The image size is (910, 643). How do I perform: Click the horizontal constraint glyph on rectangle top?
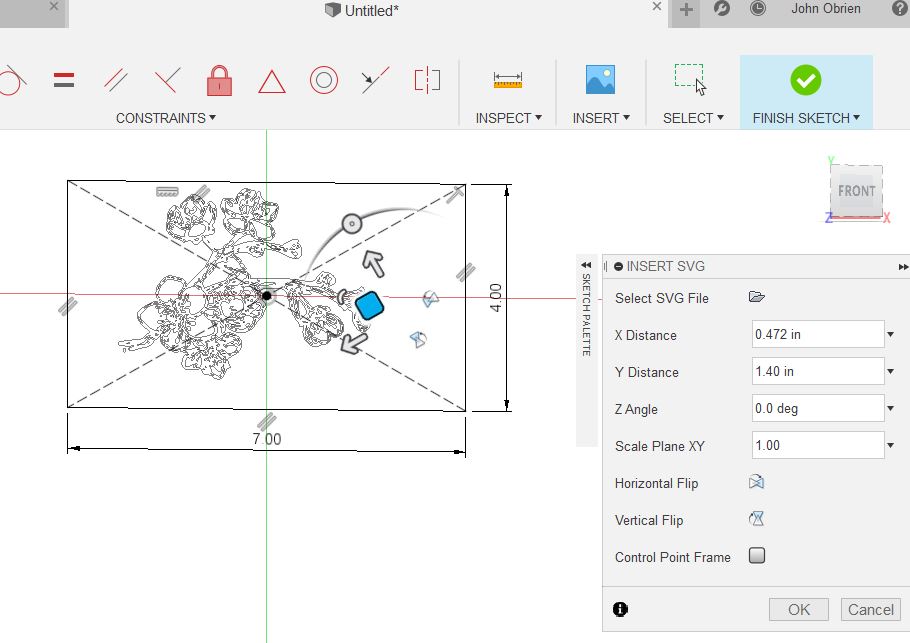click(167, 192)
